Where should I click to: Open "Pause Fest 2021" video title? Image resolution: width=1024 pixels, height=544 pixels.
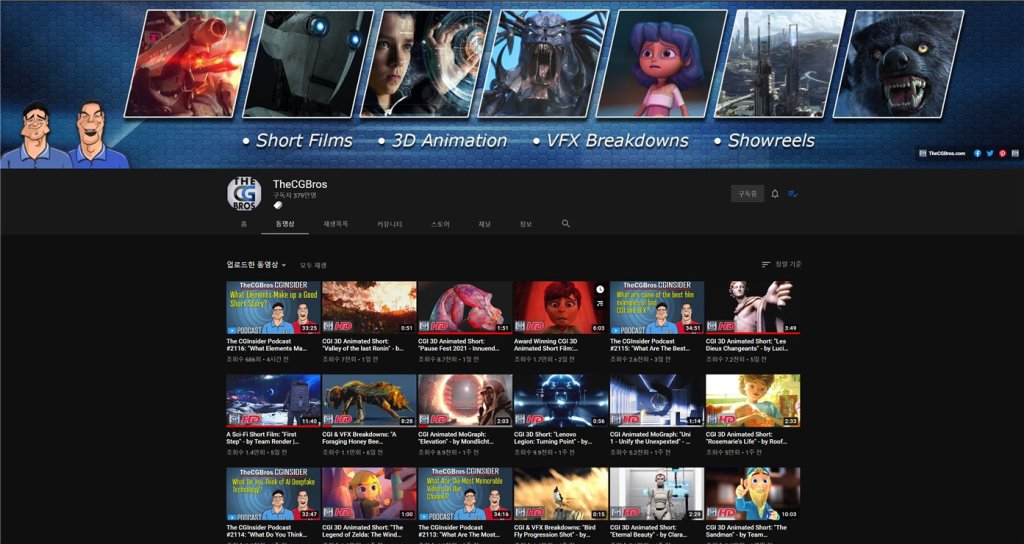pos(459,345)
